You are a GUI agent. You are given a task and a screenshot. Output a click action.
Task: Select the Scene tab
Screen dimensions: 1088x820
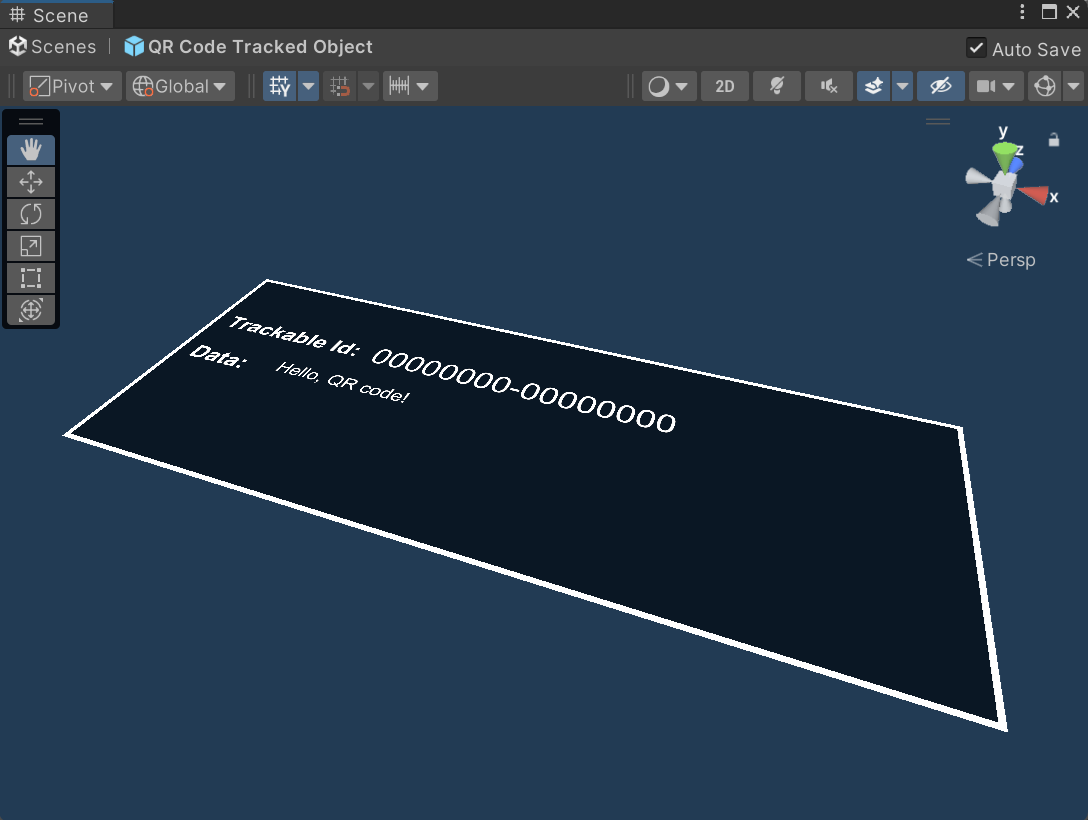coord(57,15)
